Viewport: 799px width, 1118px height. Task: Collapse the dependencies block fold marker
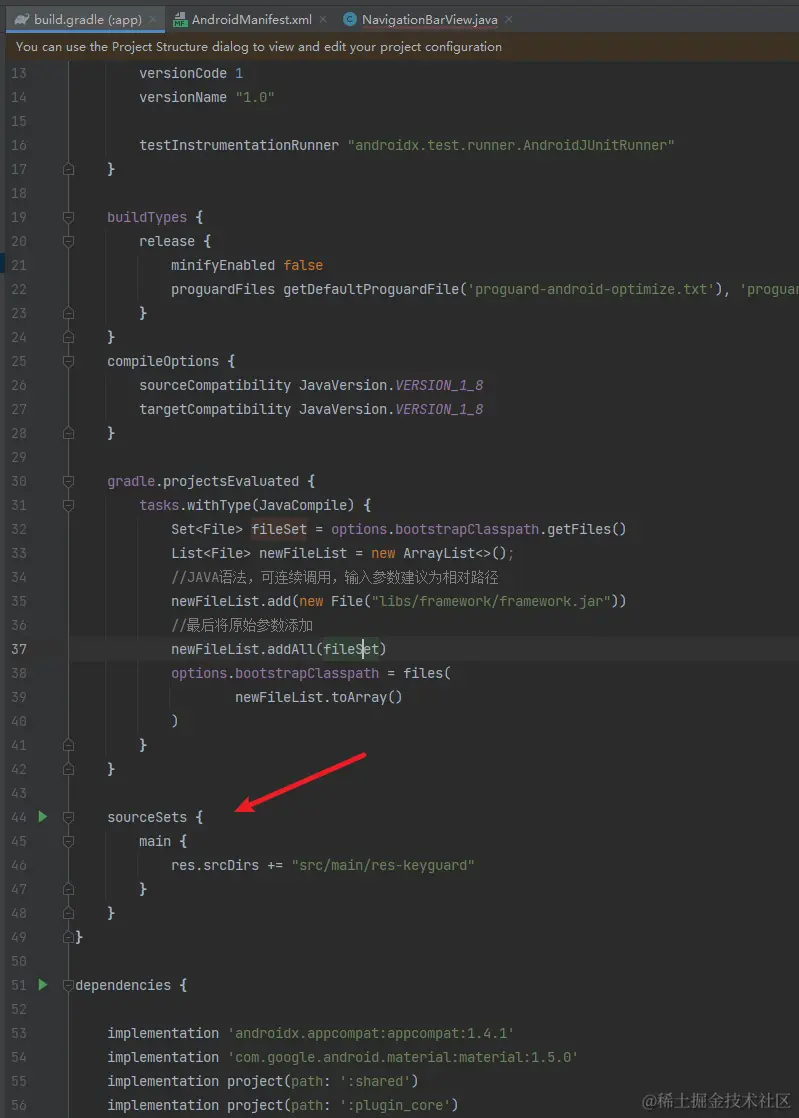pyautogui.click(x=68, y=985)
